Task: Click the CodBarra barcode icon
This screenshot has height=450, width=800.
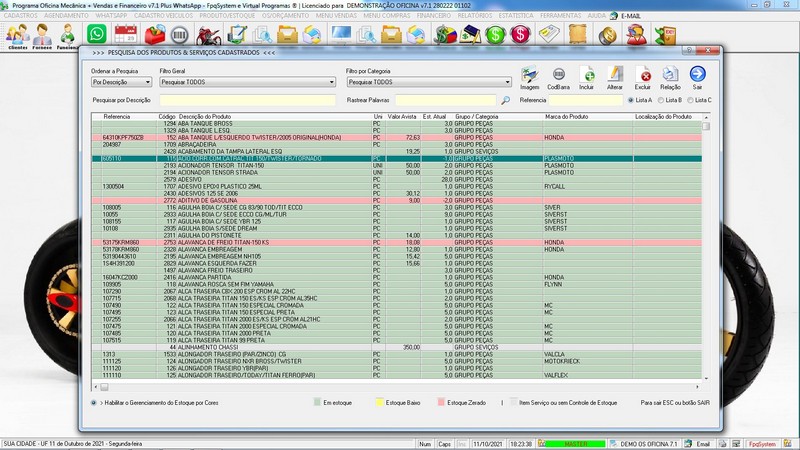Action: tap(560, 74)
